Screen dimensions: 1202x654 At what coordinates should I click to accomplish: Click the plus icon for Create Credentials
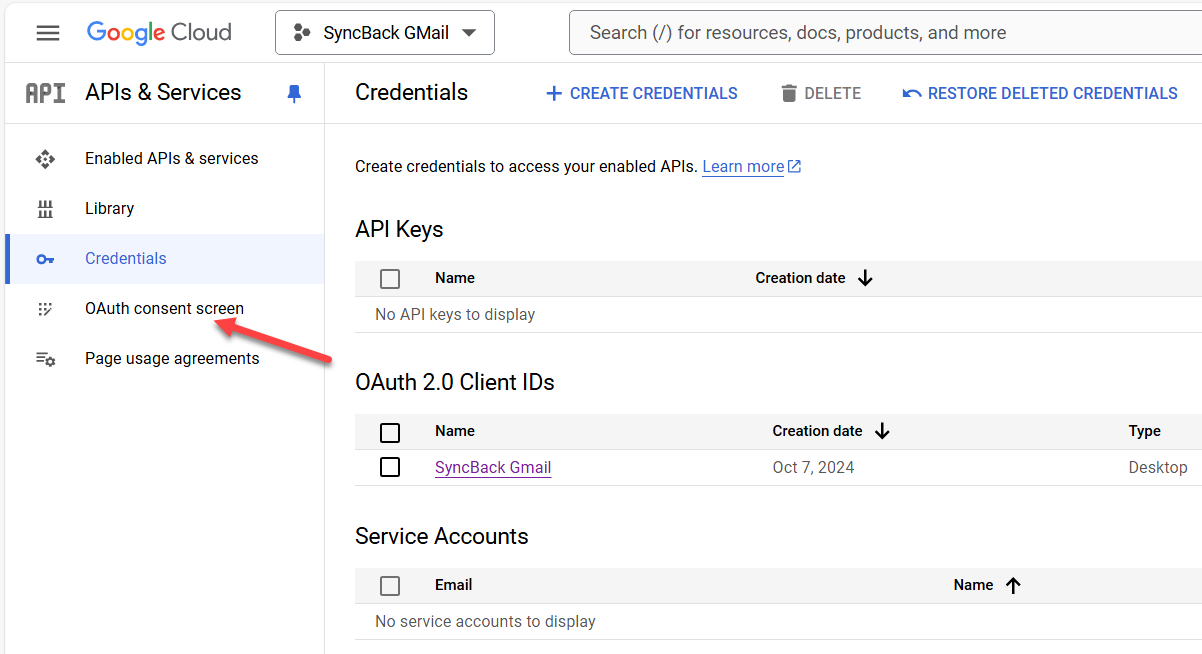point(554,93)
